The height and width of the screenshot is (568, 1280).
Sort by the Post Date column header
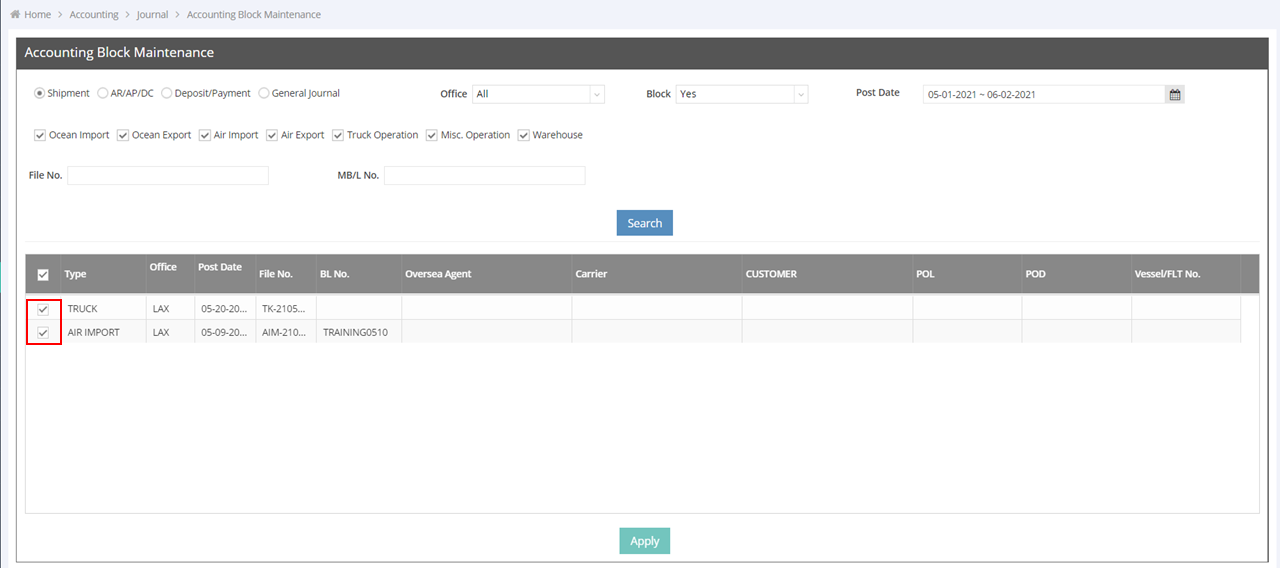220,268
